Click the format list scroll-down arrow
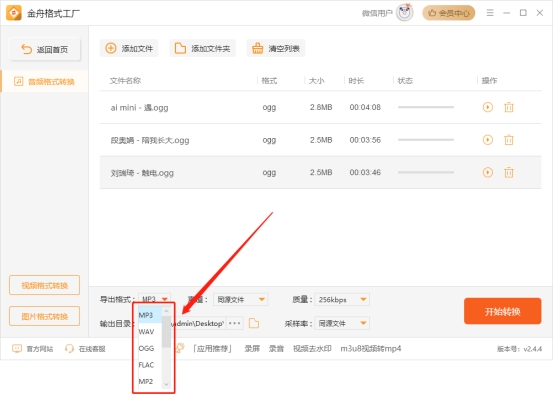The width and height of the screenshot is (554, 395). click(166, 384)
